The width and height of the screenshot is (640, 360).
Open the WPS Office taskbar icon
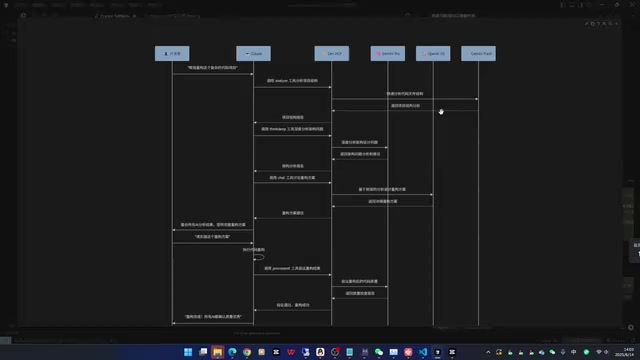(291, 352)
